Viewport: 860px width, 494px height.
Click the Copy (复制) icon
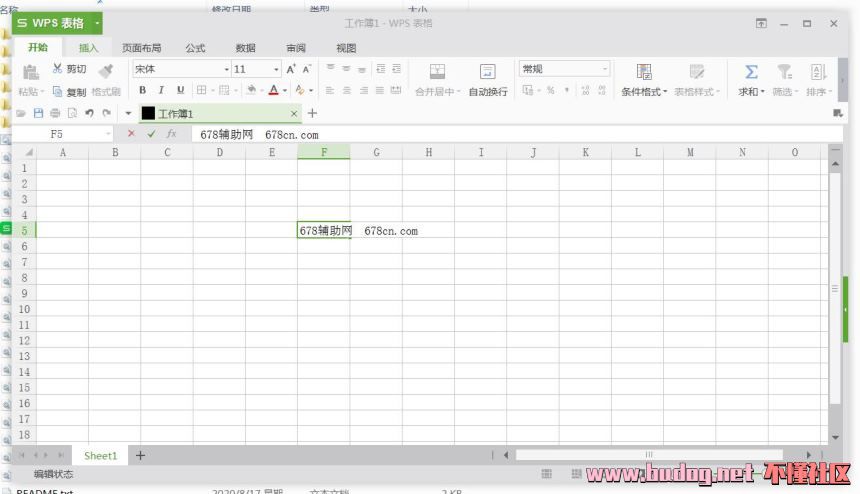(58, 92)
